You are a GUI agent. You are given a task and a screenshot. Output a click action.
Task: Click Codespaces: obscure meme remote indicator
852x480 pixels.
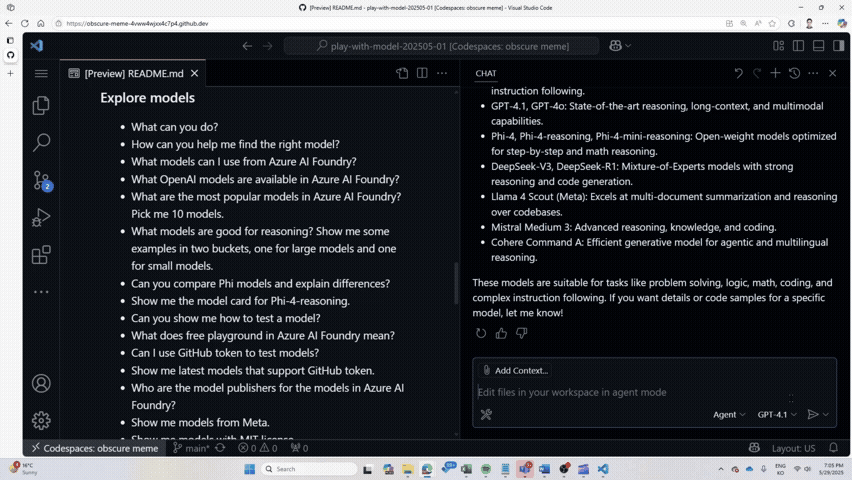(x=95, y=448)
